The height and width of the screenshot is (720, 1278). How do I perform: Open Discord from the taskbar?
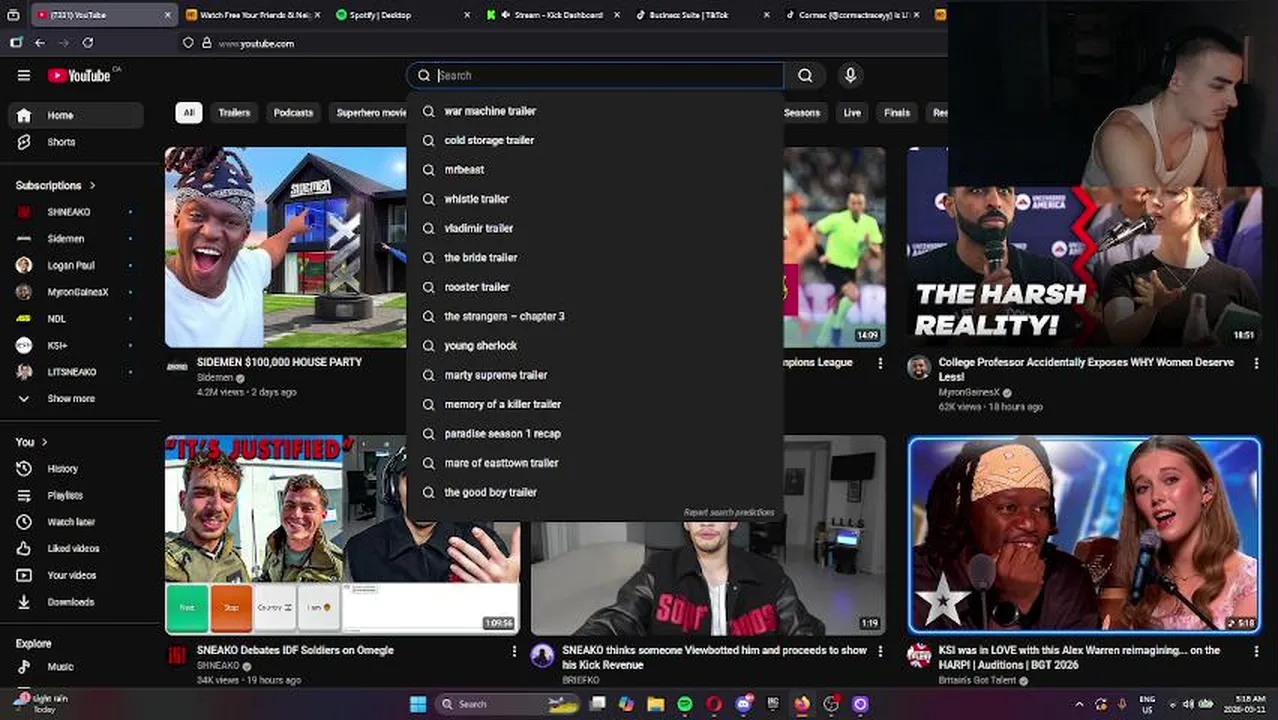point(743,704)
